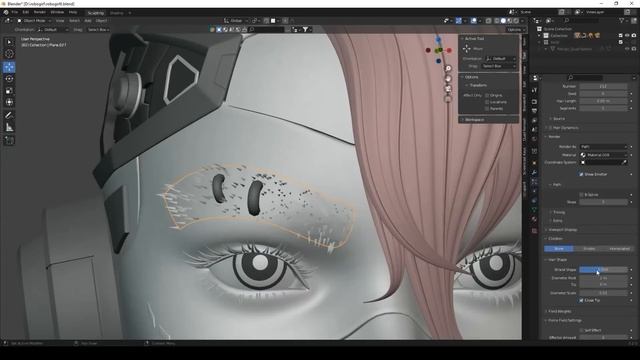Click the filter funnel icon in header
The height and width of the screenshot is (360, 640).
coord(305,29)
